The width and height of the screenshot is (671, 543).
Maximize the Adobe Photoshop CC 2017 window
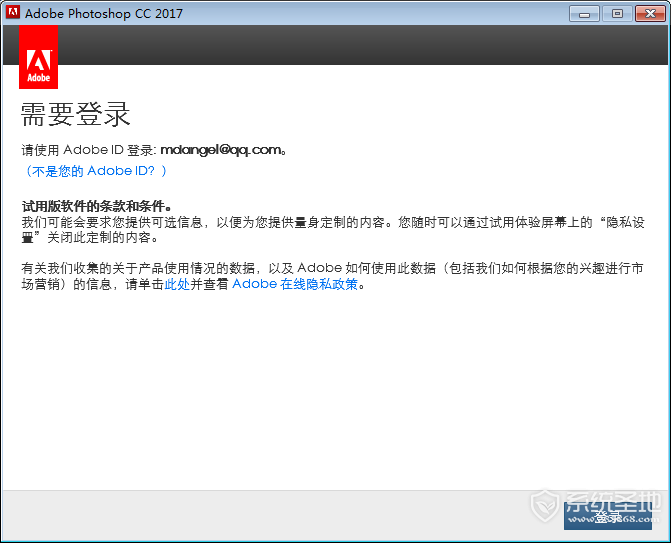pos(617,14)
